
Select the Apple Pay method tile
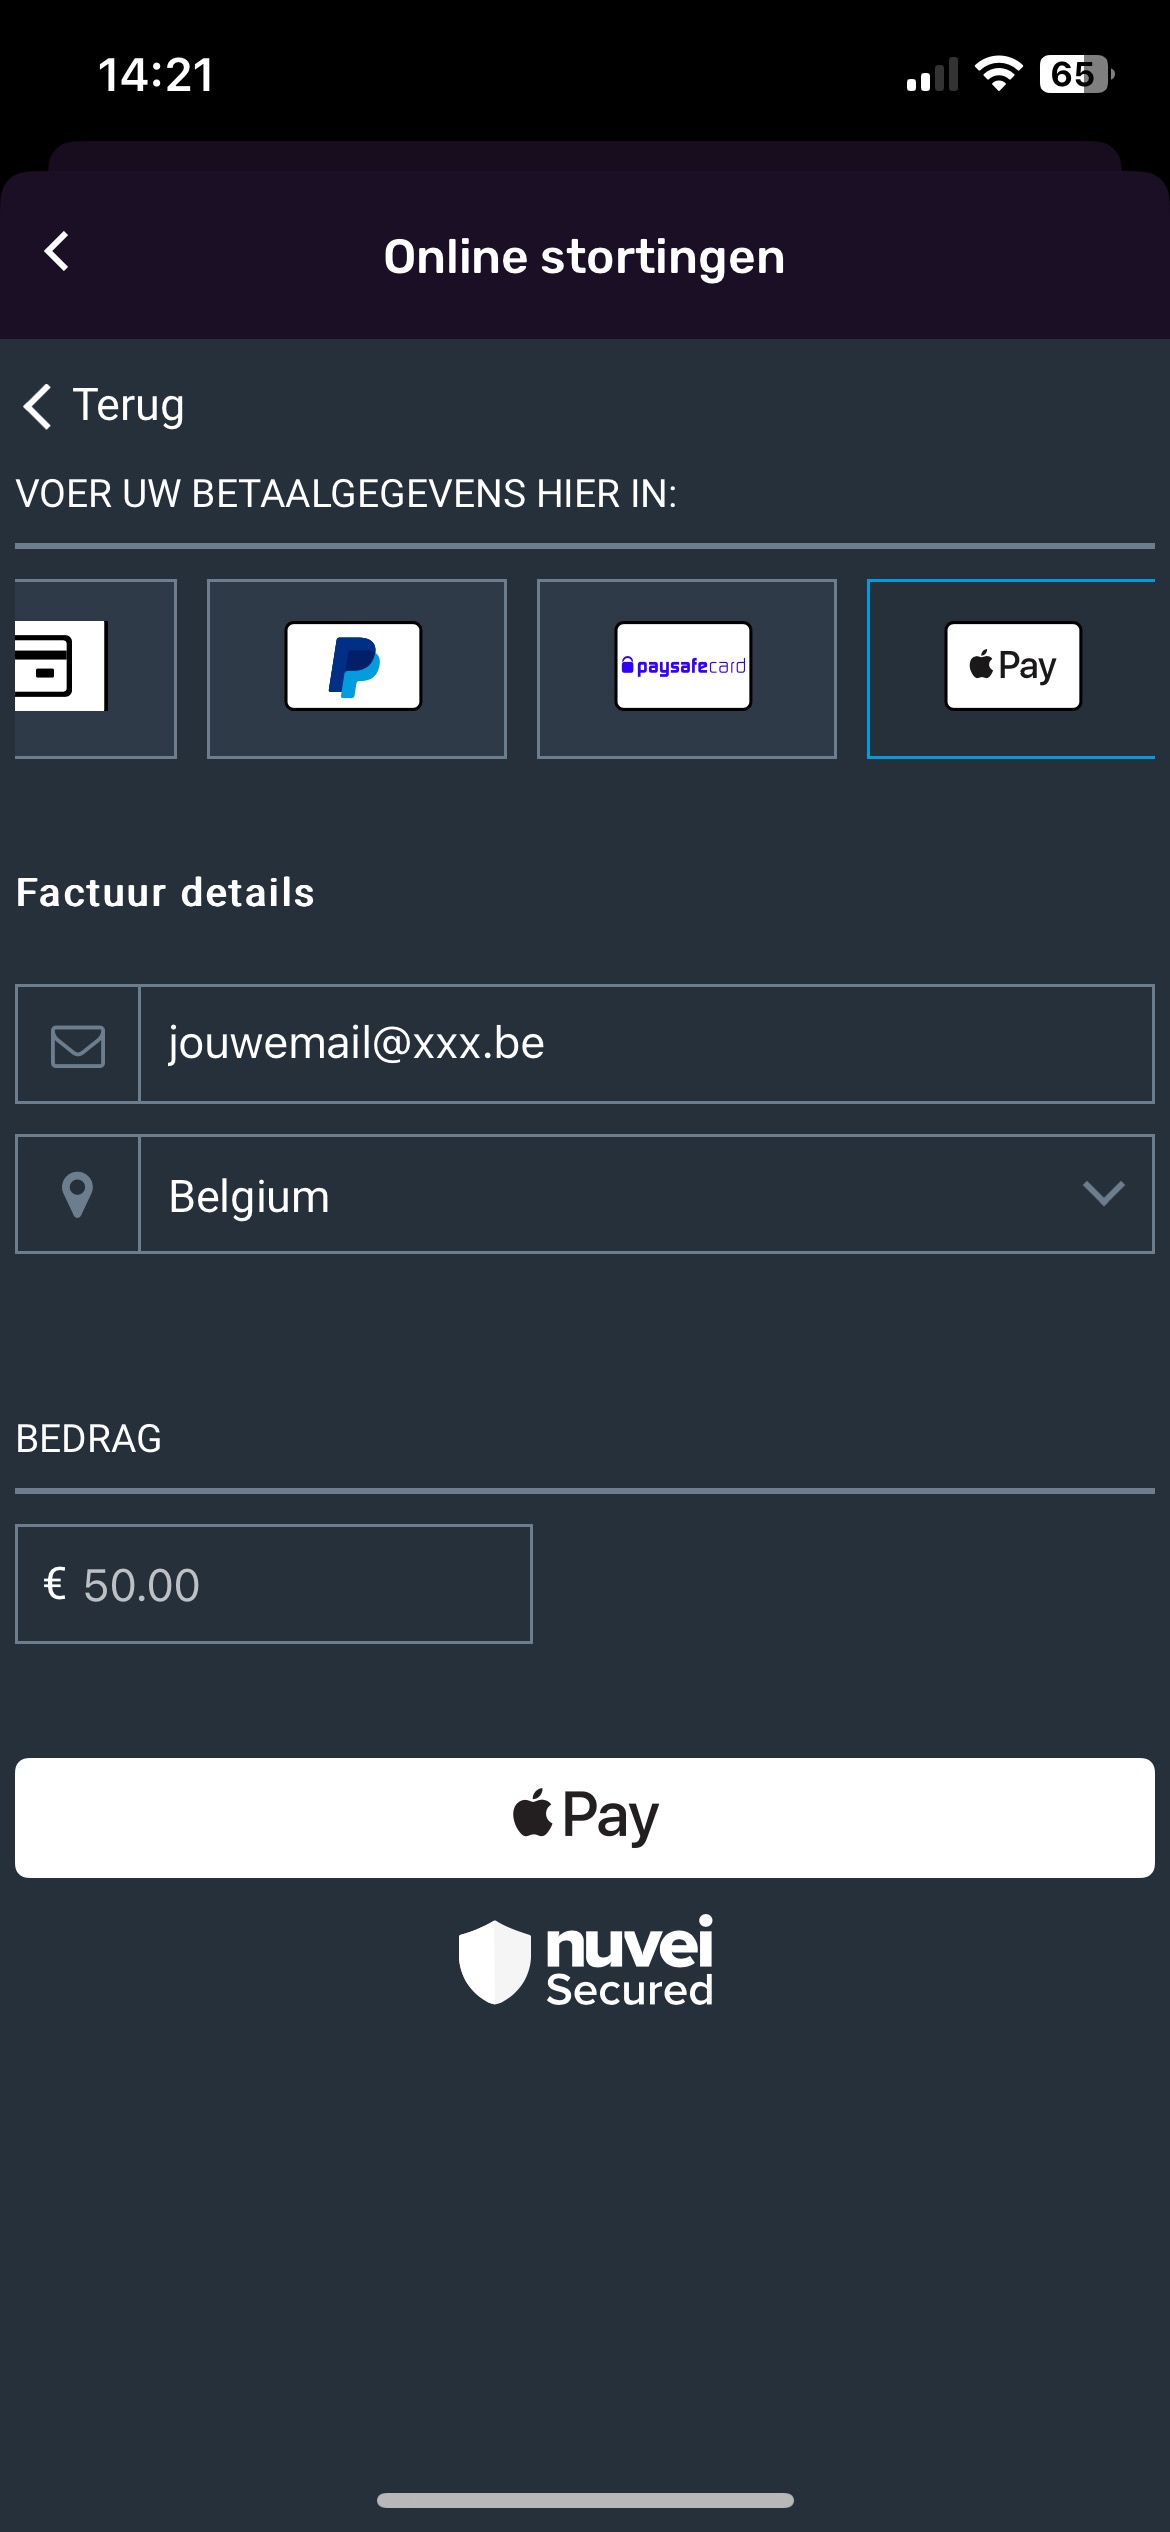click(x=1011, y=668)
